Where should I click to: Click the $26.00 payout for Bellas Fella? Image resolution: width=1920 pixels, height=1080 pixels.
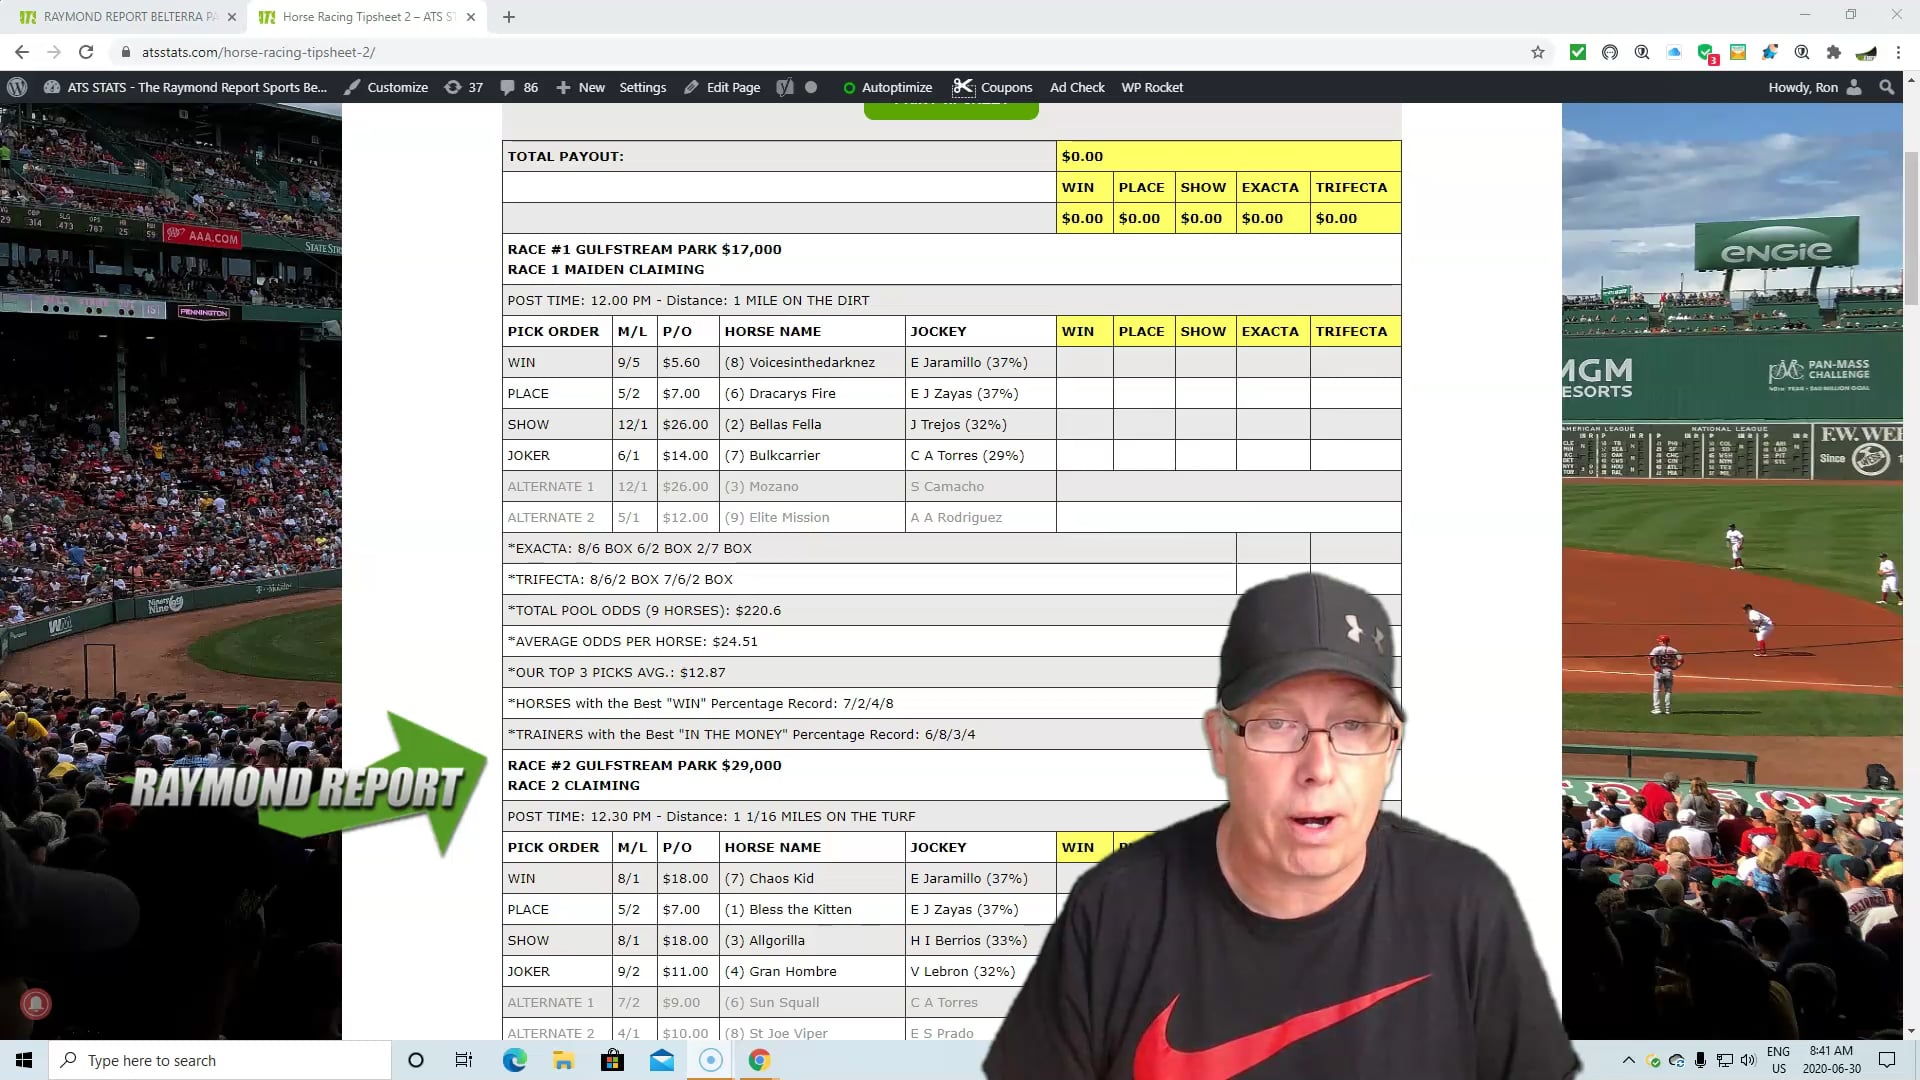pos(685,424)
